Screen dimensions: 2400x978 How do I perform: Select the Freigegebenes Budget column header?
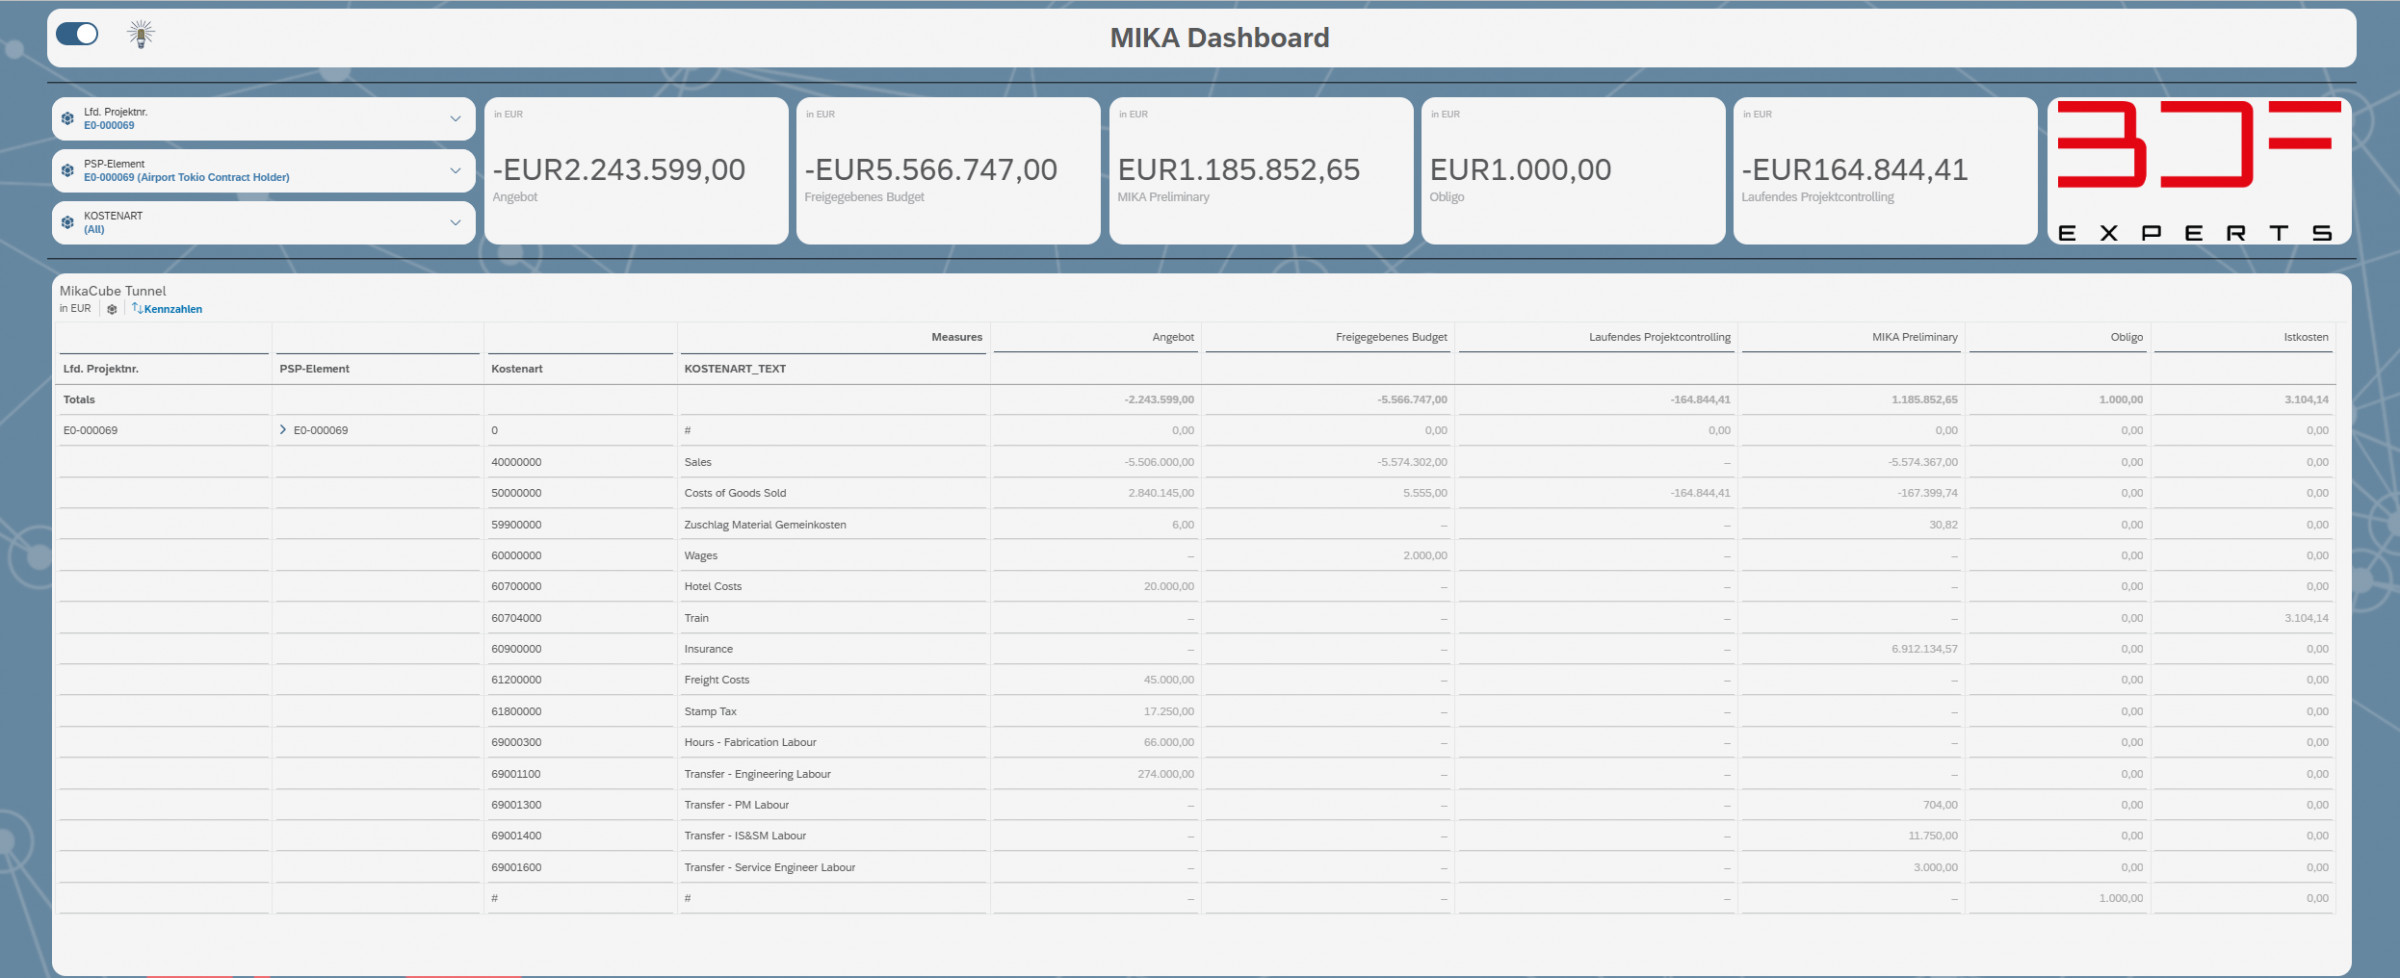click(x=1390, y=338)
